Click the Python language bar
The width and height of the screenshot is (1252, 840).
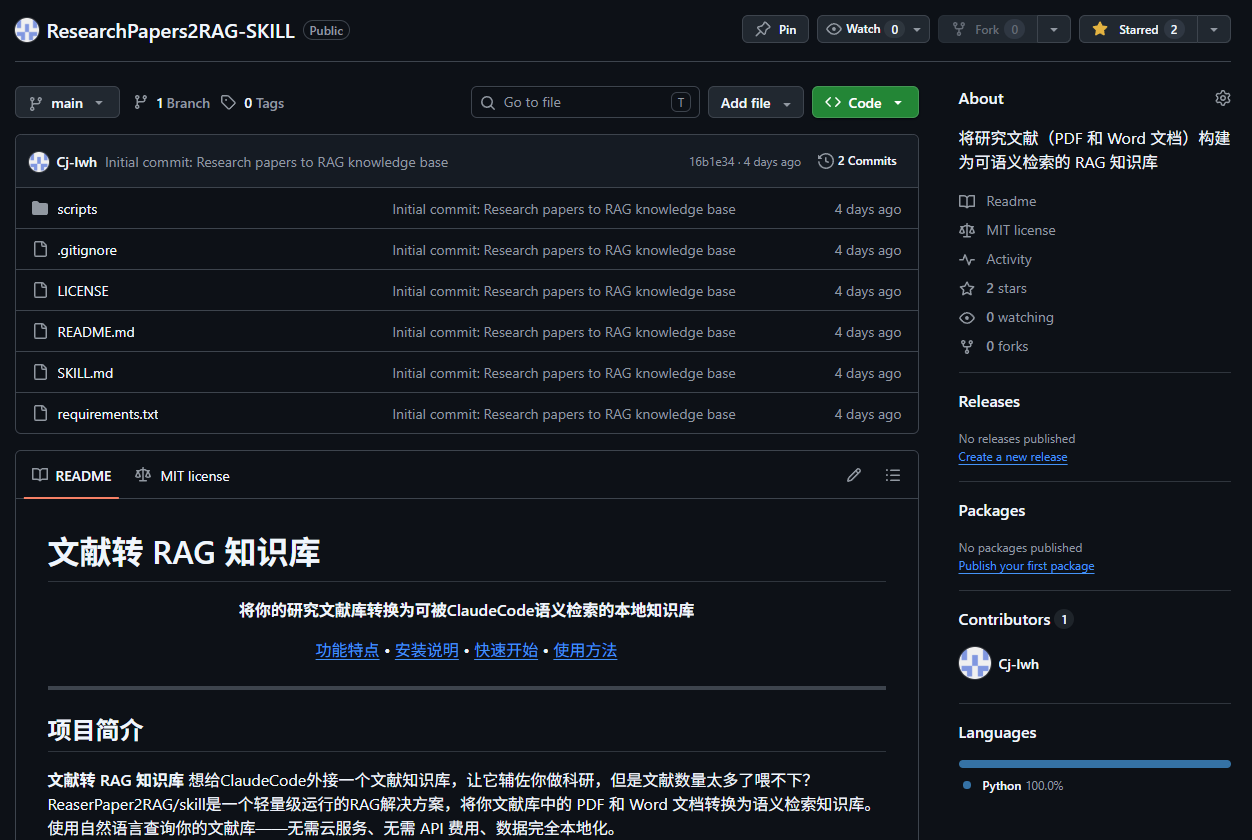[1094, 764]
